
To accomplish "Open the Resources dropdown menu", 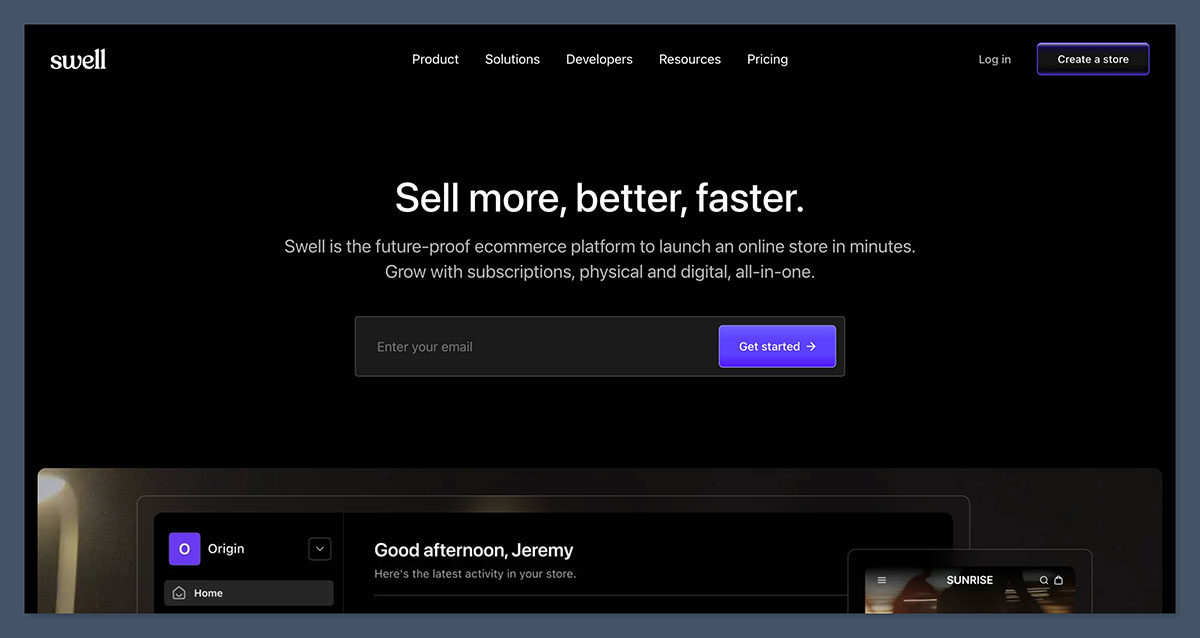I will (690, 59).
